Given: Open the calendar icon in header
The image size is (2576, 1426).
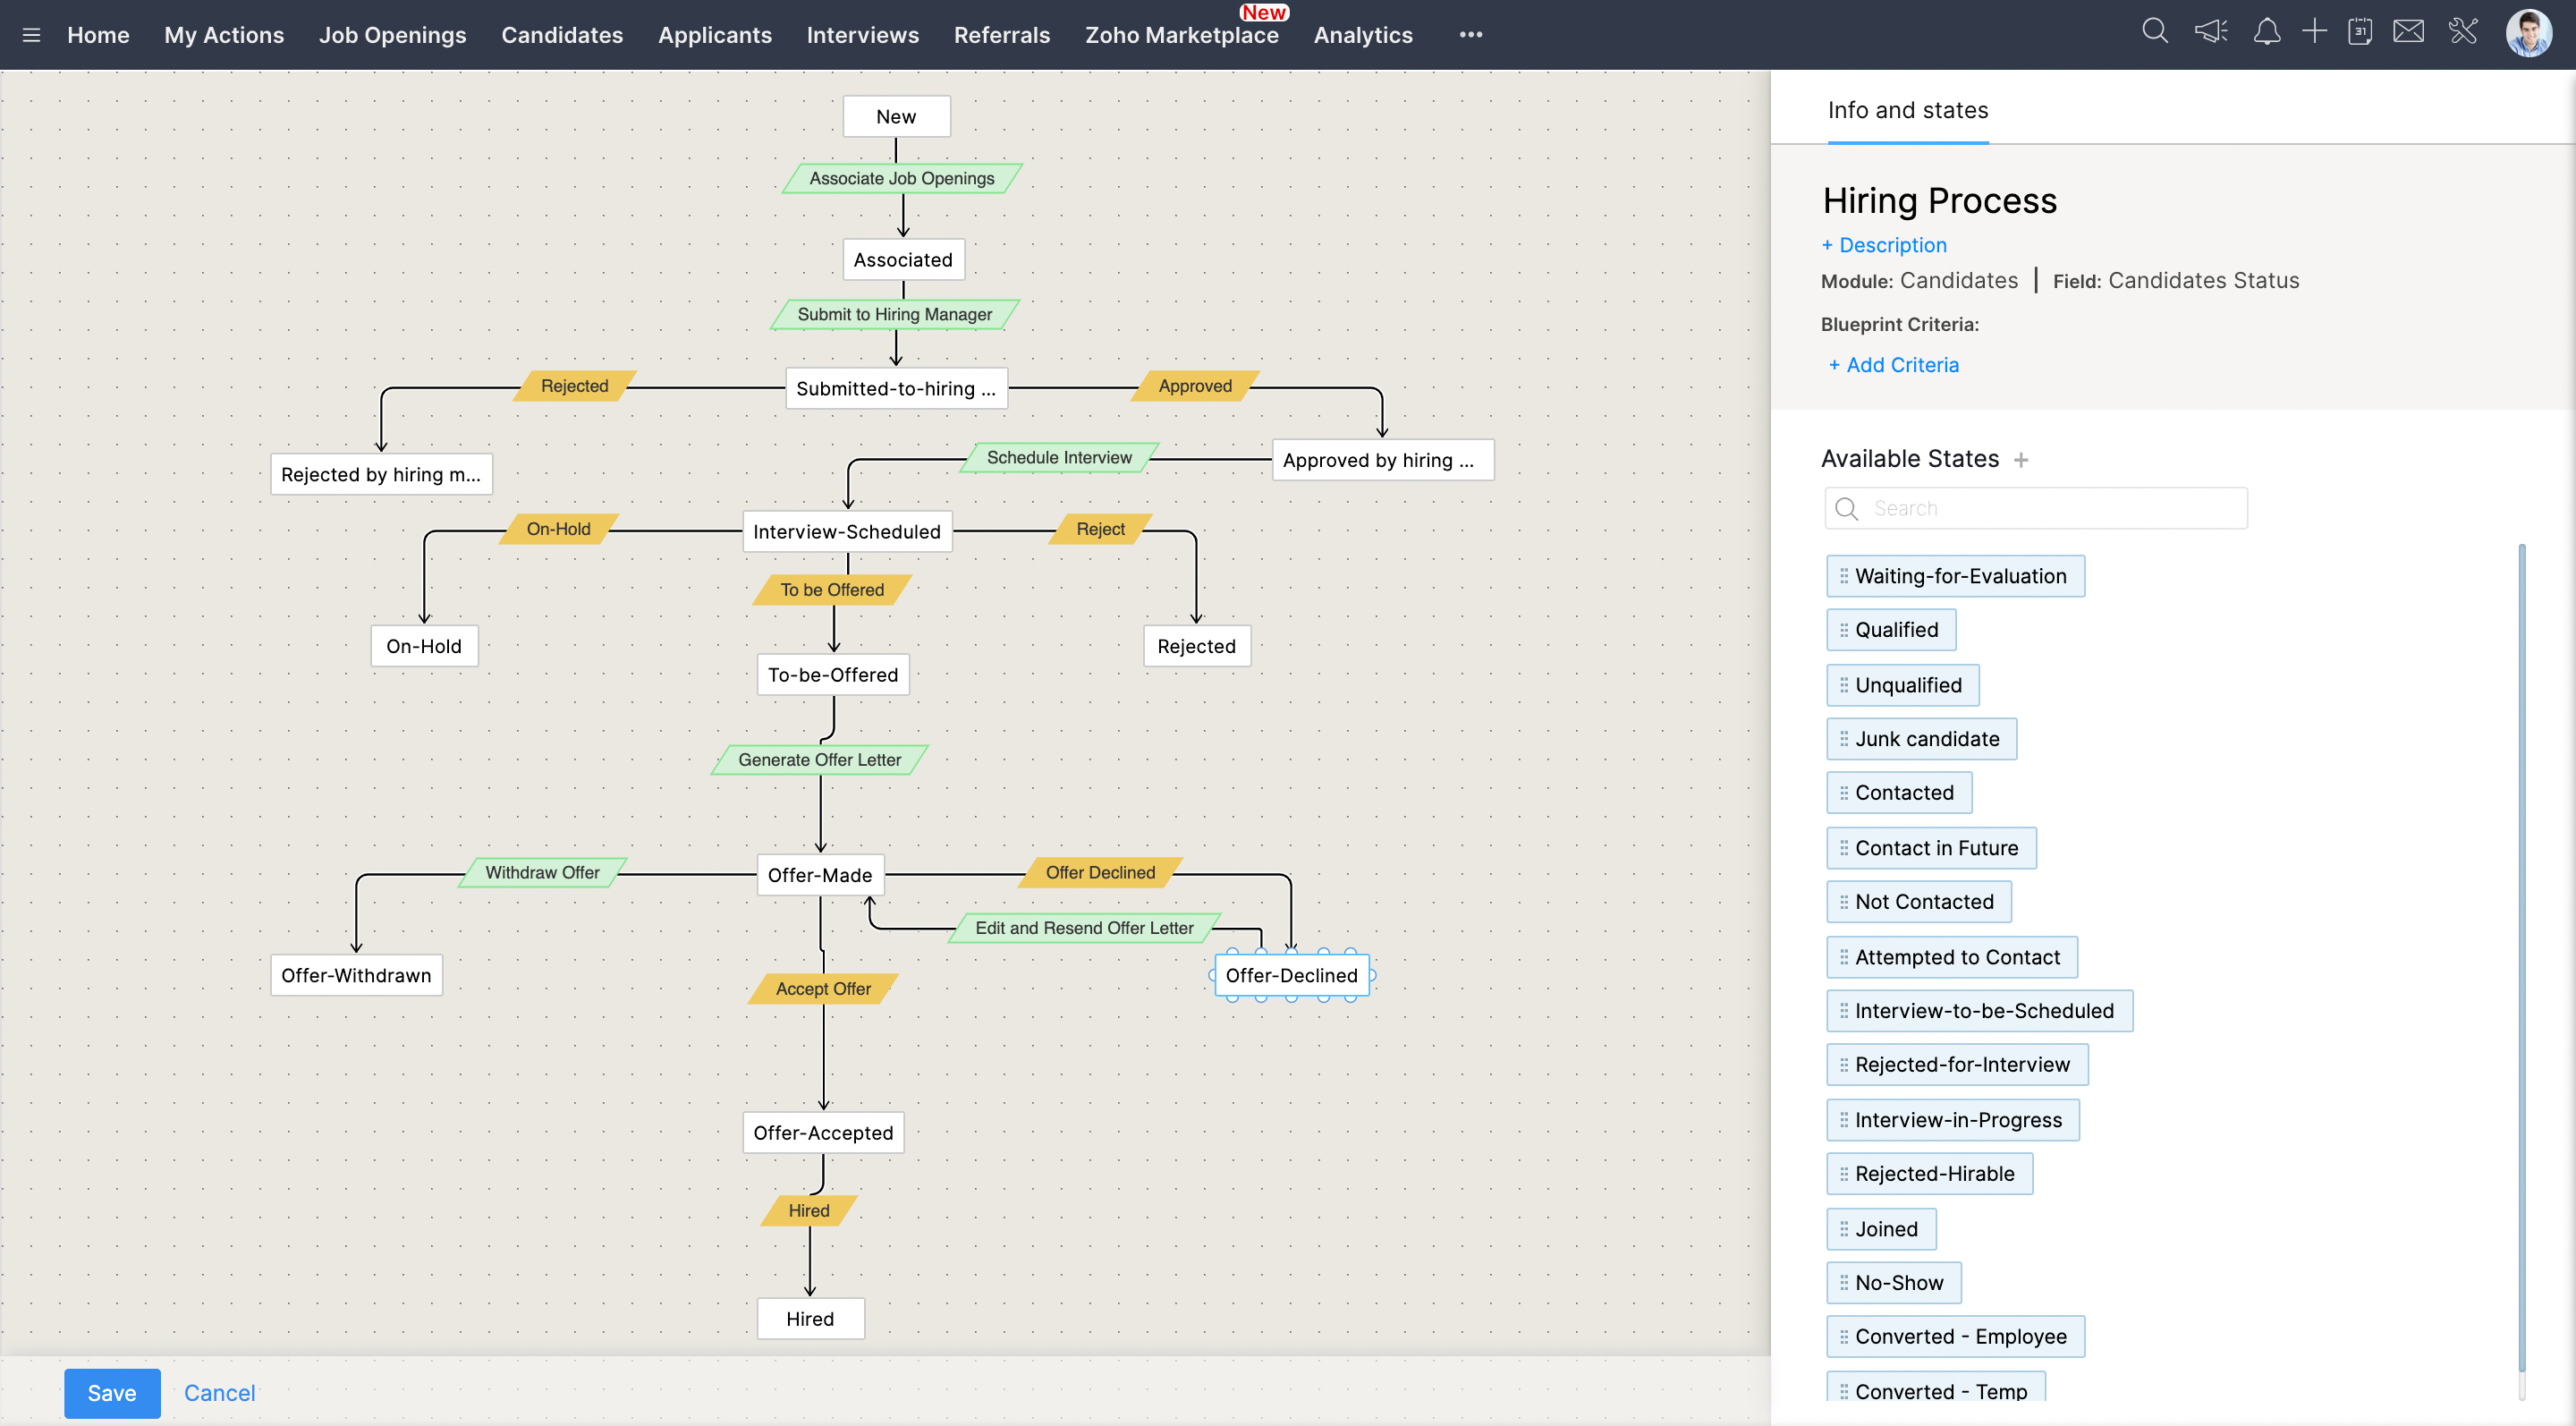Looking at the screenshot, I should (2360, 32).
